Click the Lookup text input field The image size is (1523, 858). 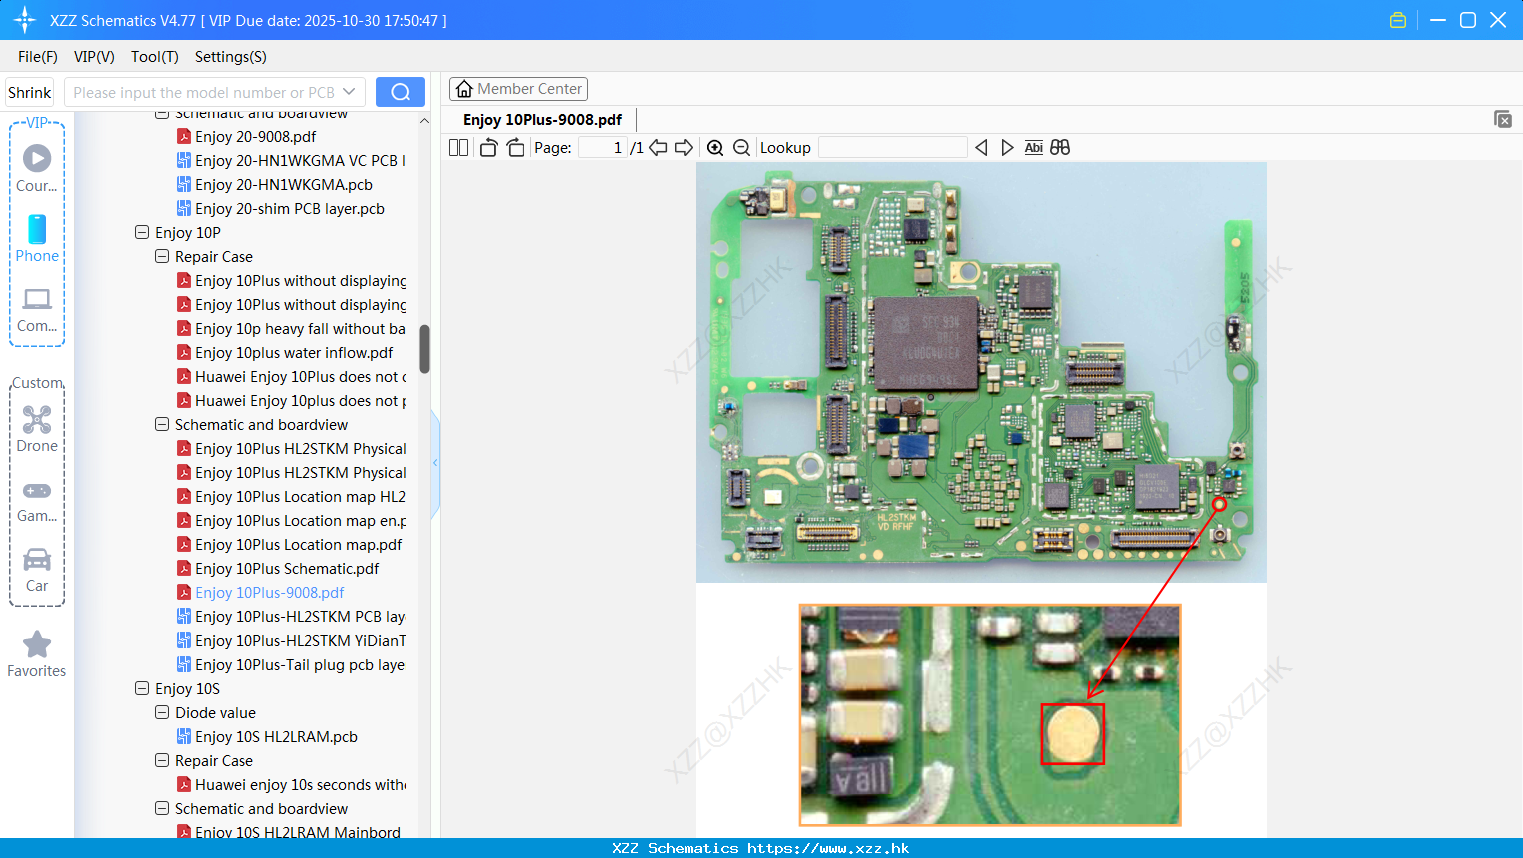tap(892, 148)
